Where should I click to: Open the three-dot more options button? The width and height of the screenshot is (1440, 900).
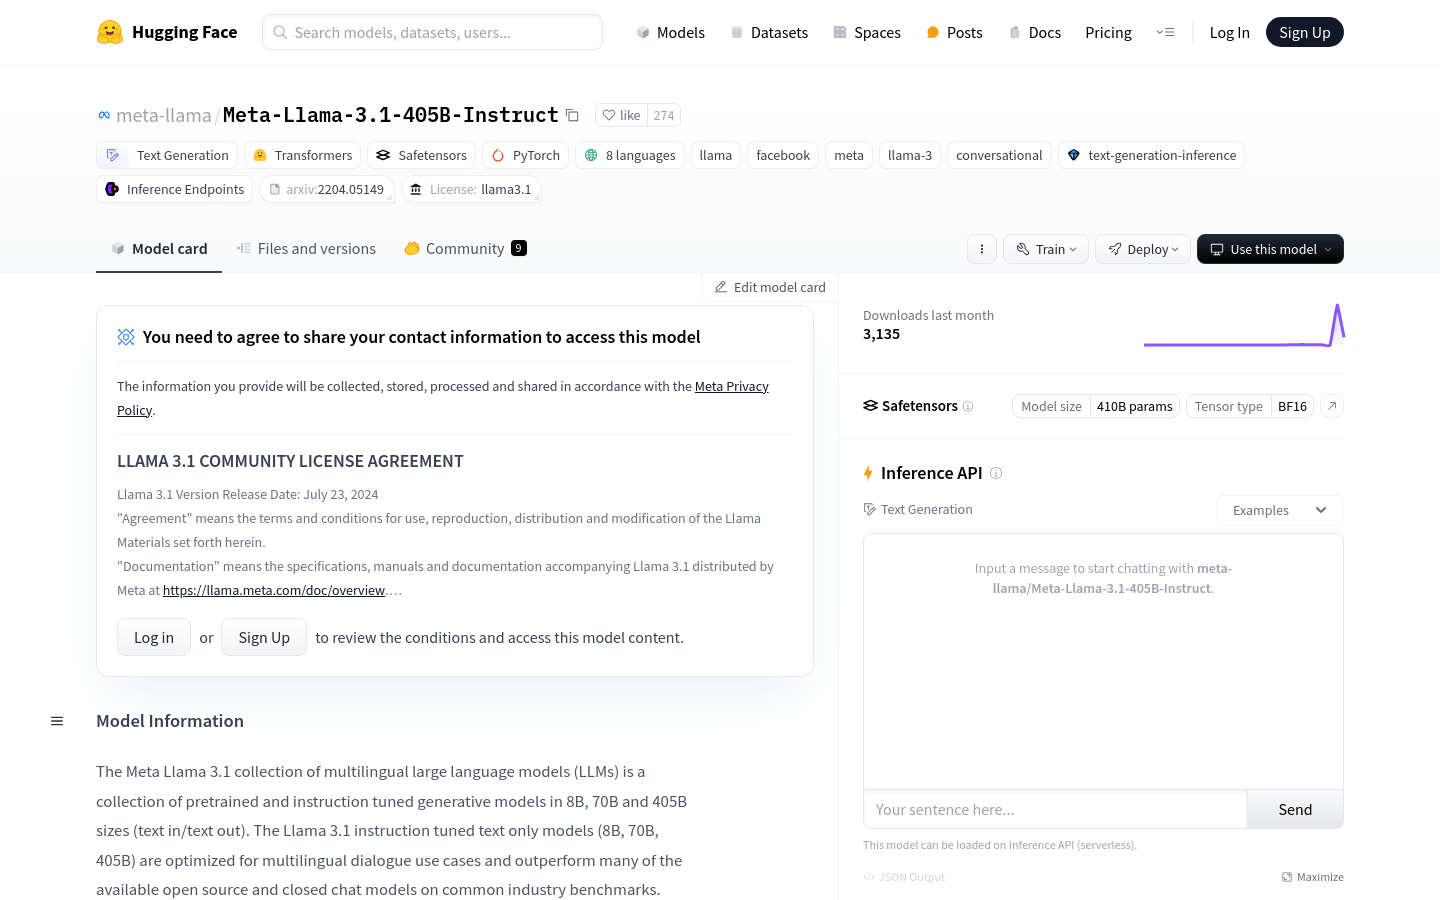(982, 249)
